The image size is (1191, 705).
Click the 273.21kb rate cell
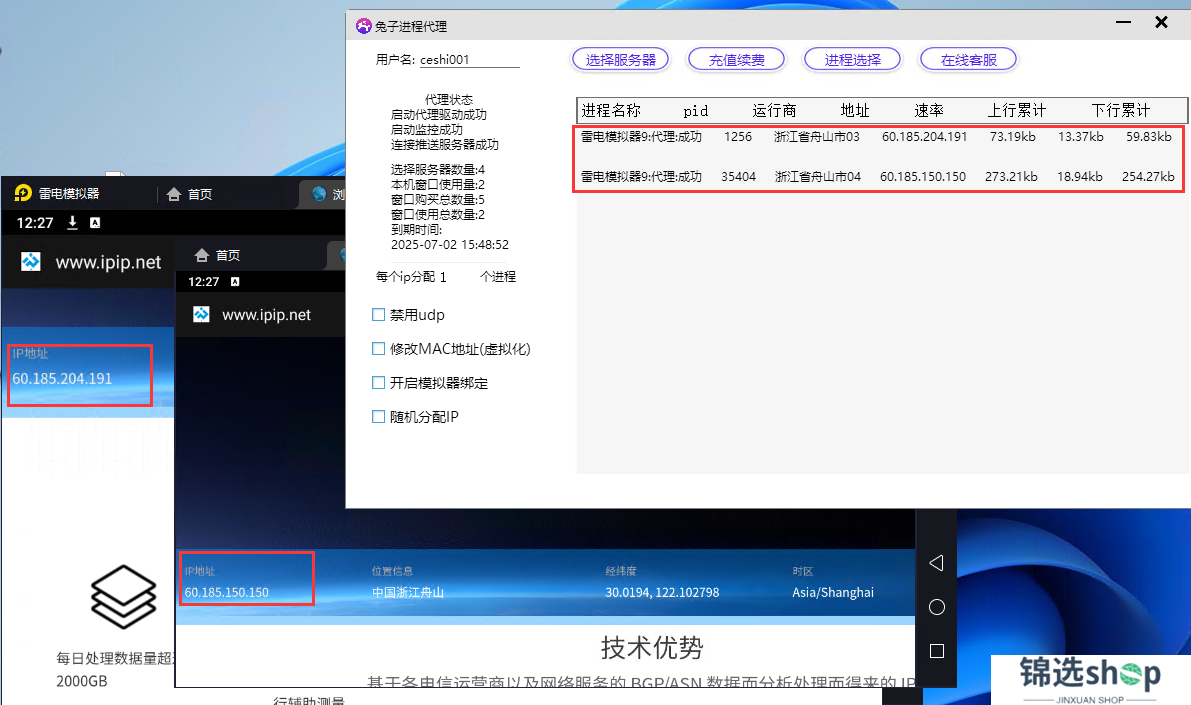click(1011, 176)
